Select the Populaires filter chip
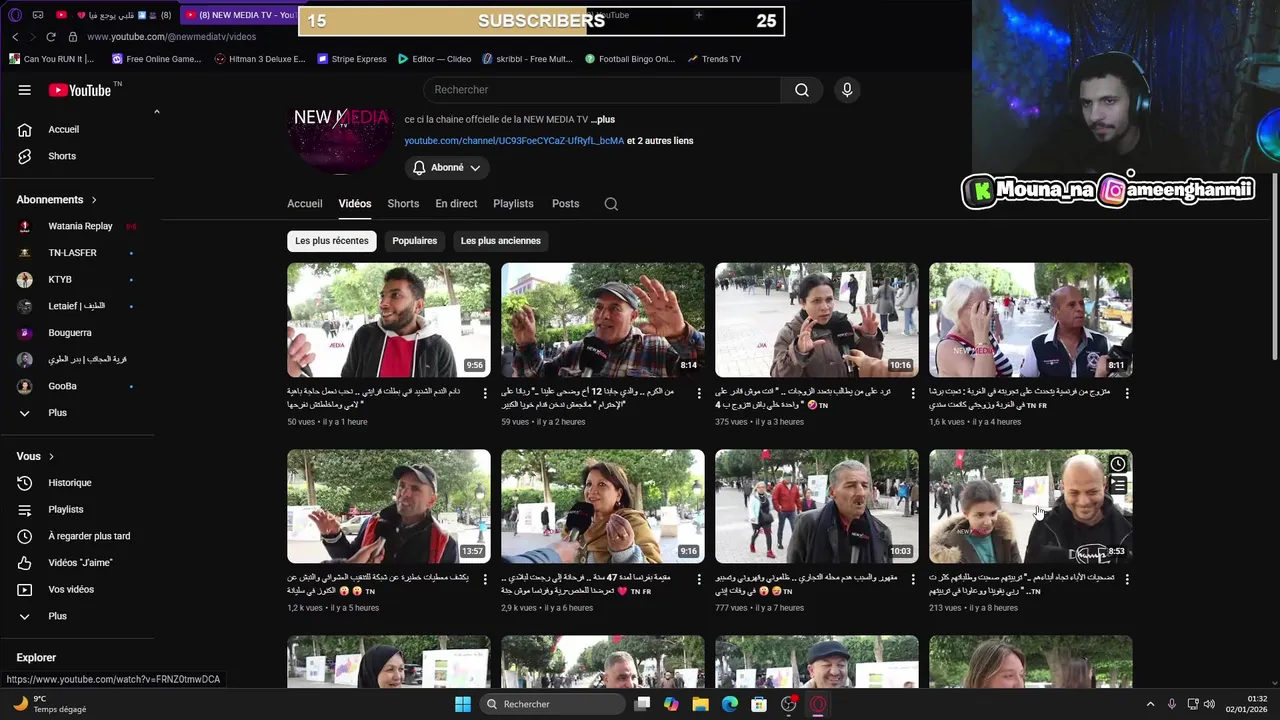This screenshot has height=720, width=1280. coord(415,241)
